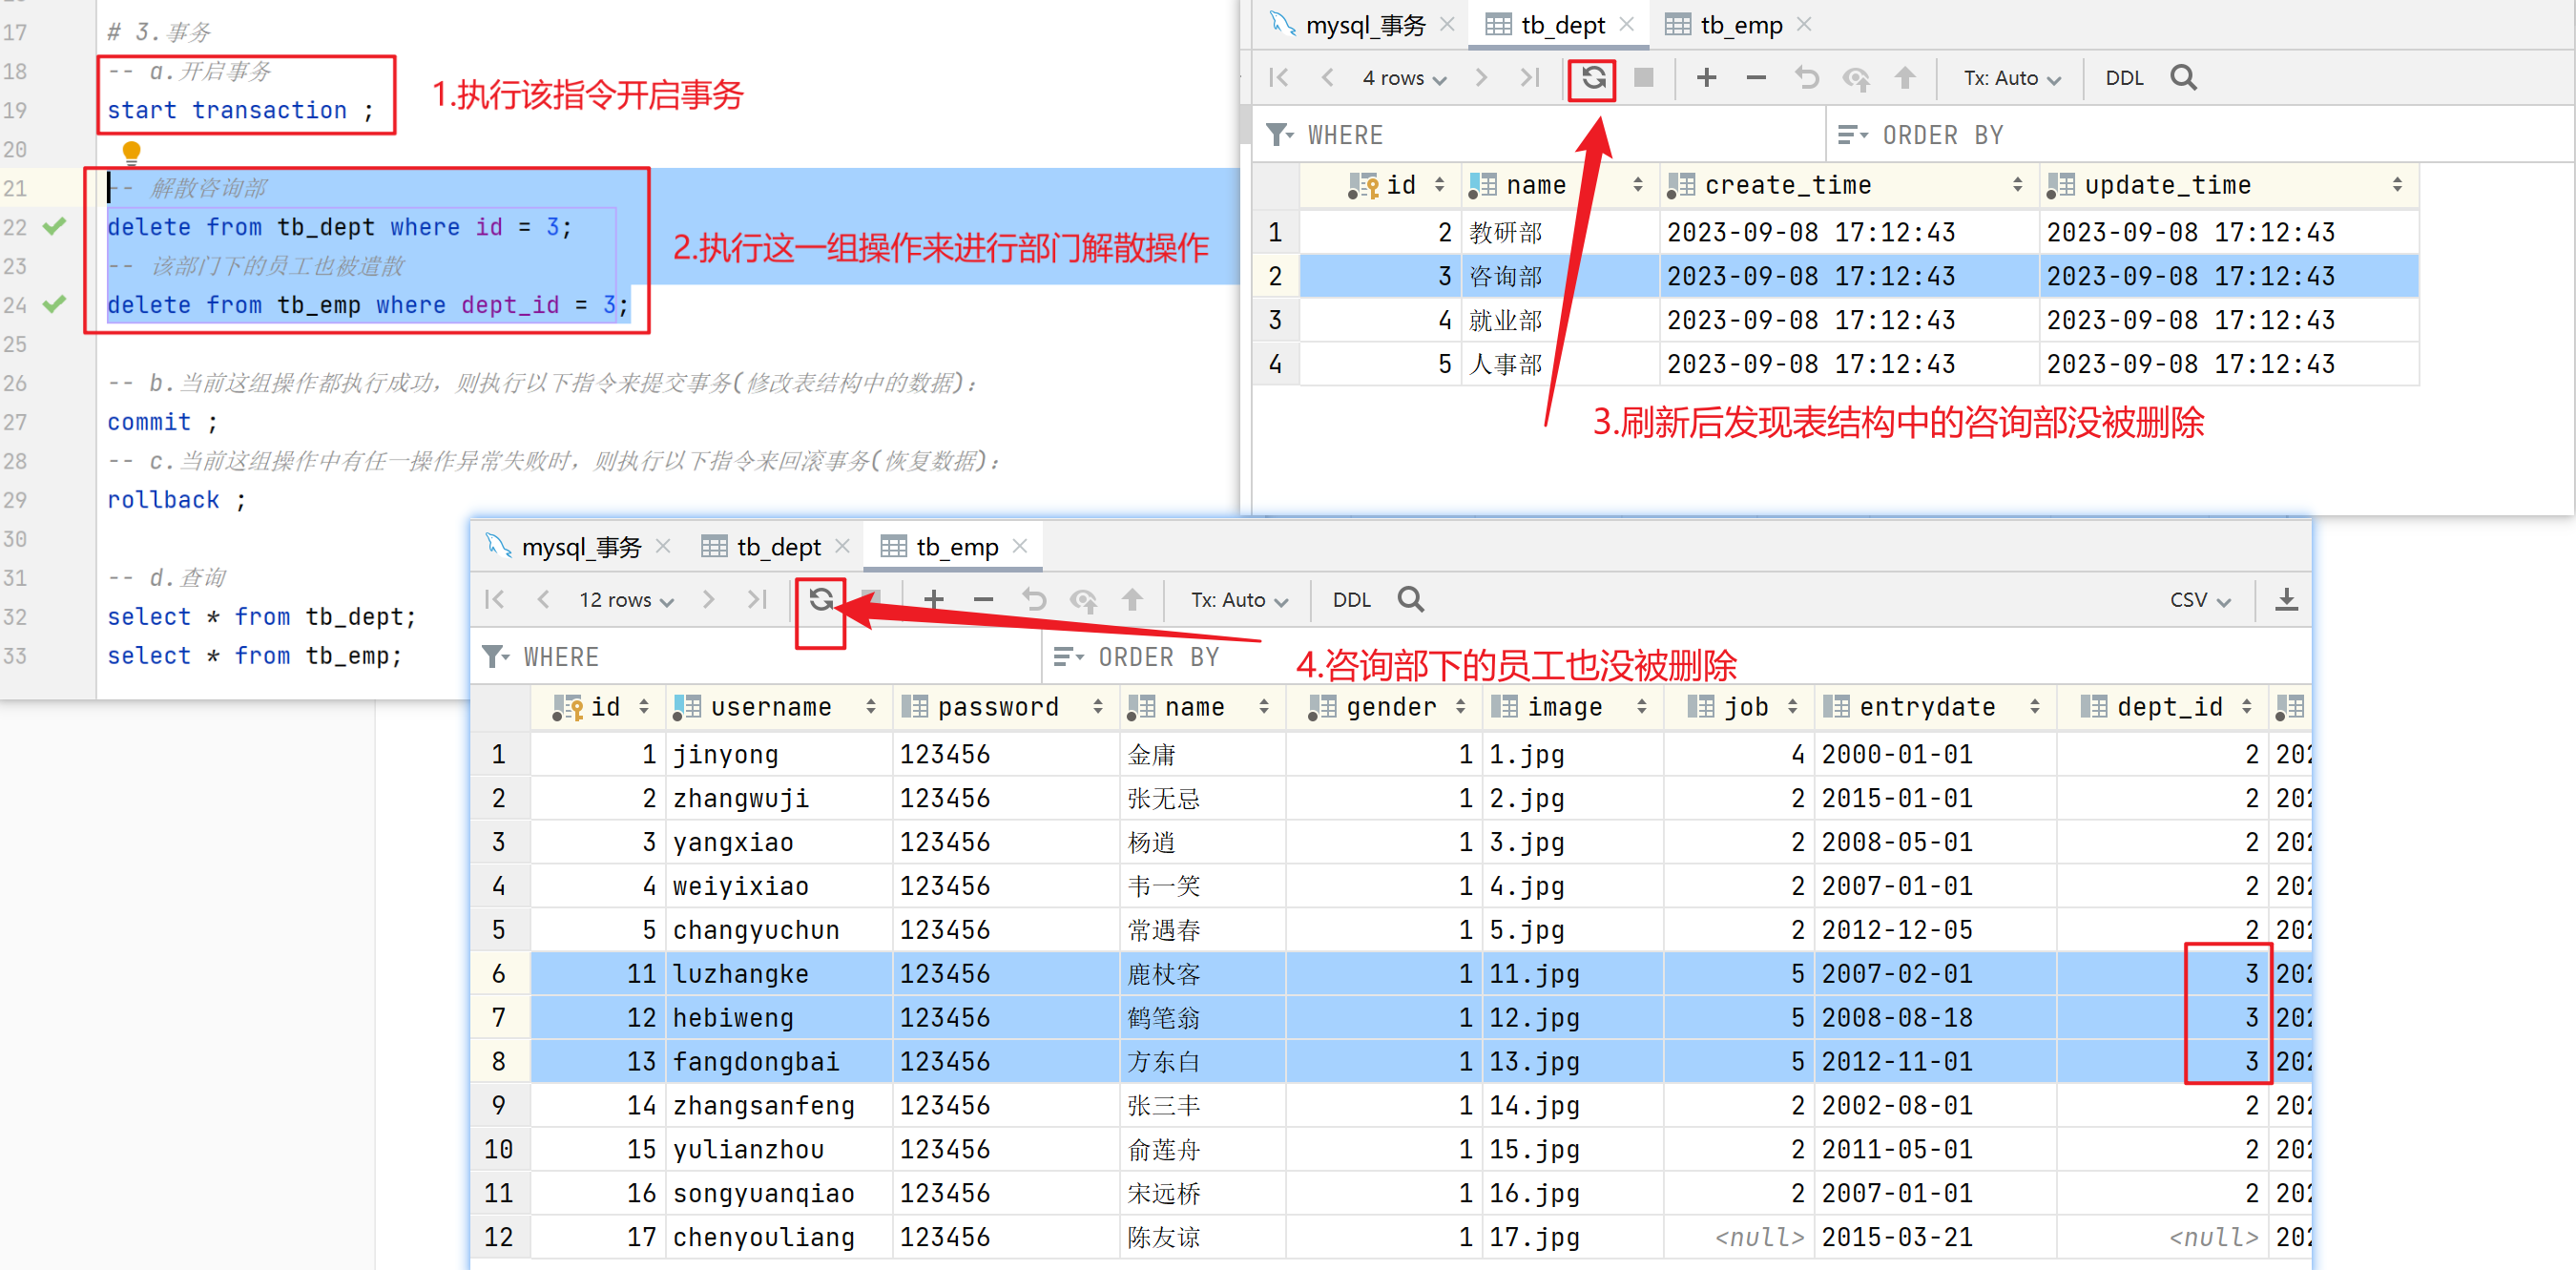Open WHERE filter dropdown in tb_emp panel

[496, 656]
